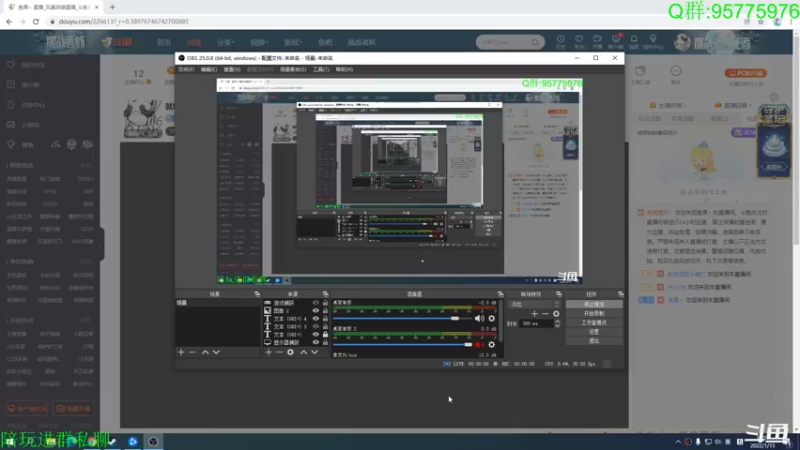Remove selected scene with Scenes minus icon

[192, 352]
